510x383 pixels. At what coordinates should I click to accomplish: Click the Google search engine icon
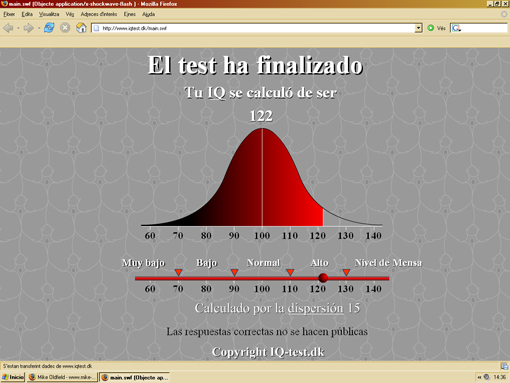pyautogui.click(x=456, y=28)
